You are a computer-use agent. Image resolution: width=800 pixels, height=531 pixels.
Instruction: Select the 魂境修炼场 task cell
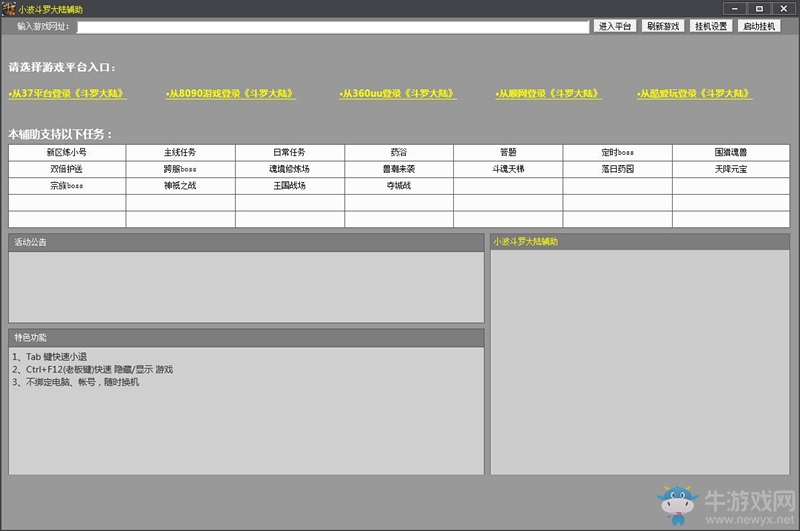point(289,169)
